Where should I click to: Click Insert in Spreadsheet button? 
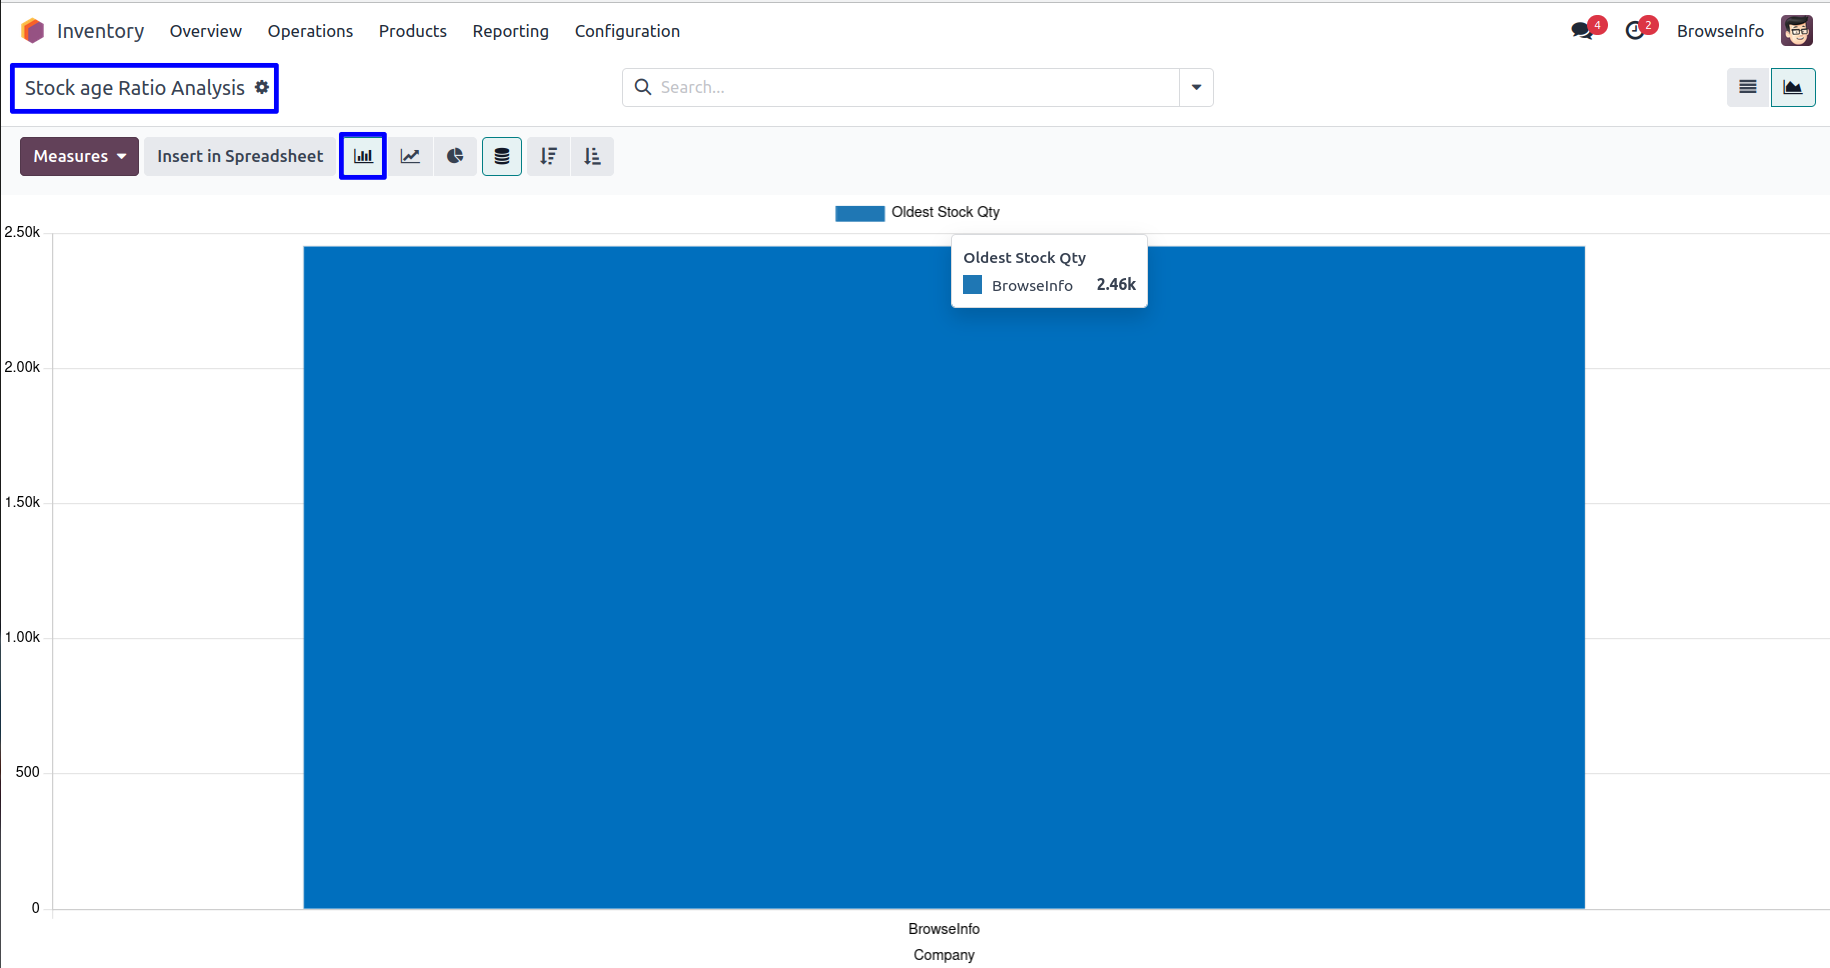pos(240,156)
